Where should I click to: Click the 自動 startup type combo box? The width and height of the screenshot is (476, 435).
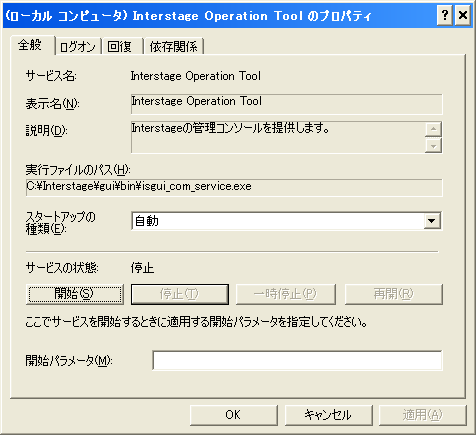(x=287, y=221)
